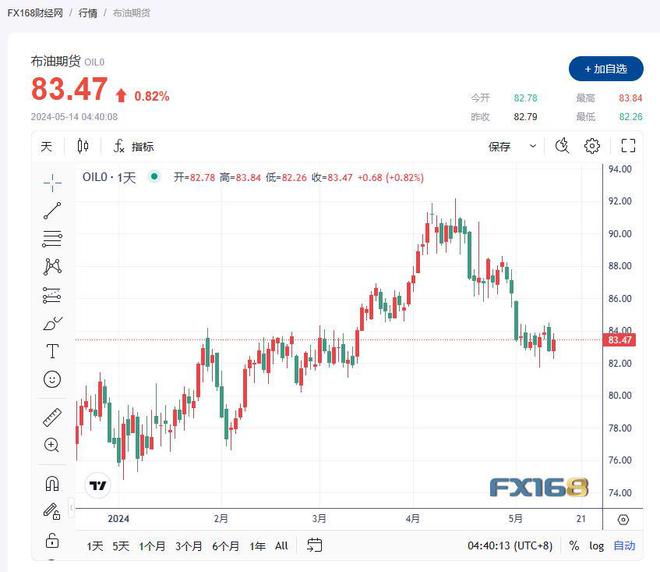
Task: Open candlestick chart style selector
Action: pyautogui.click(x=83, y=146)
